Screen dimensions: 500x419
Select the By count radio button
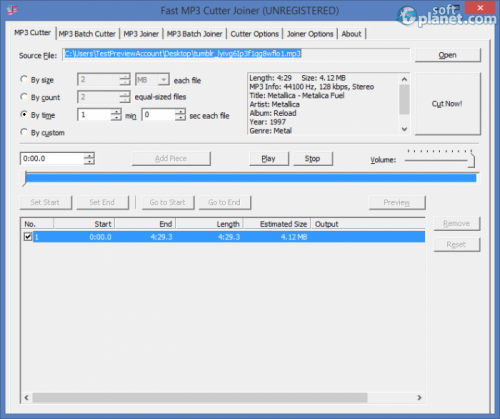coord(24,97)
